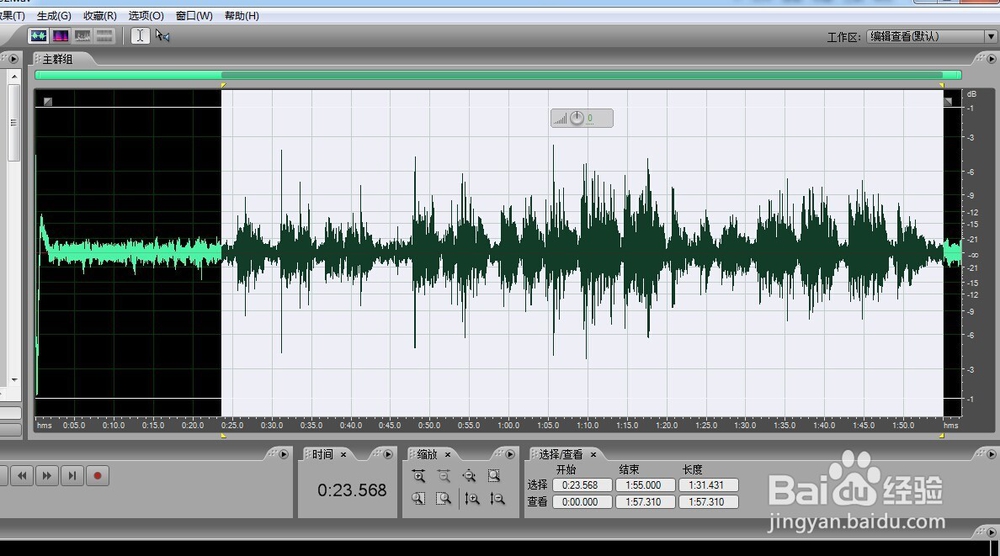Screen dimensions: 1000x556
Task: Open 收藏(R) menu
Action: 100,15
